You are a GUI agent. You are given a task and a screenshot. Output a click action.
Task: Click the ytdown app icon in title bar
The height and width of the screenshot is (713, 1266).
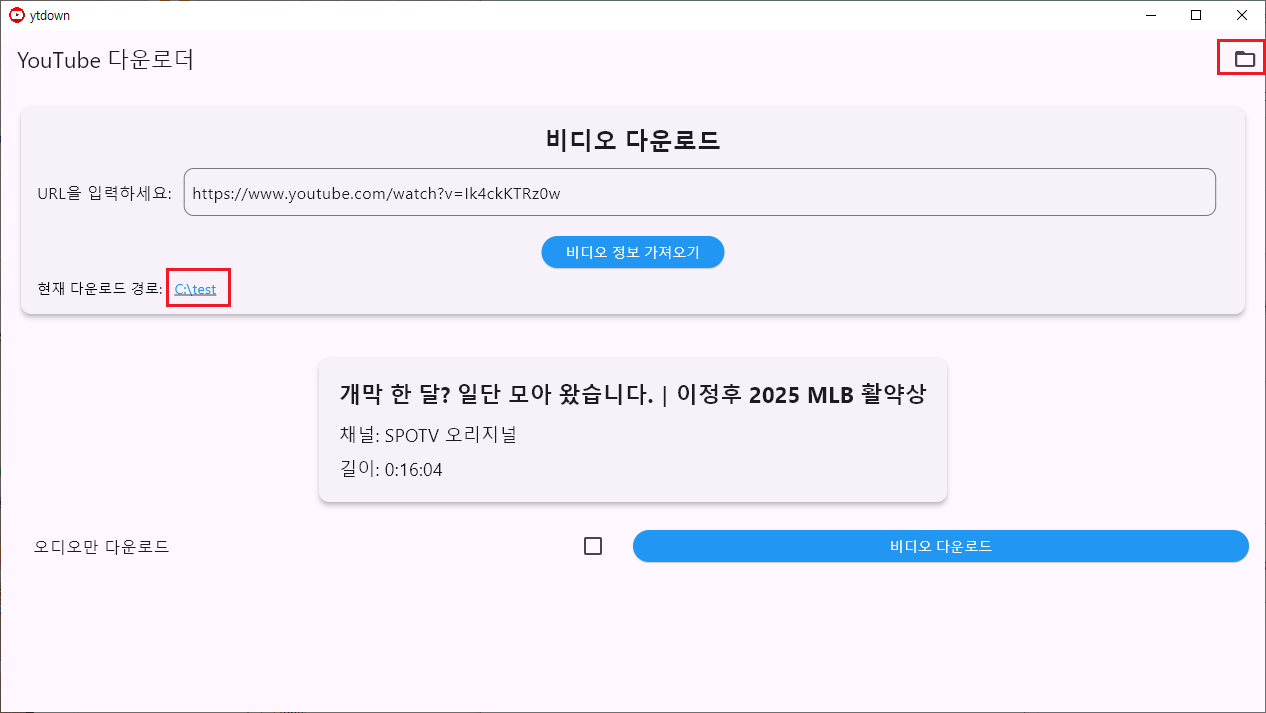tap(16, 15)
